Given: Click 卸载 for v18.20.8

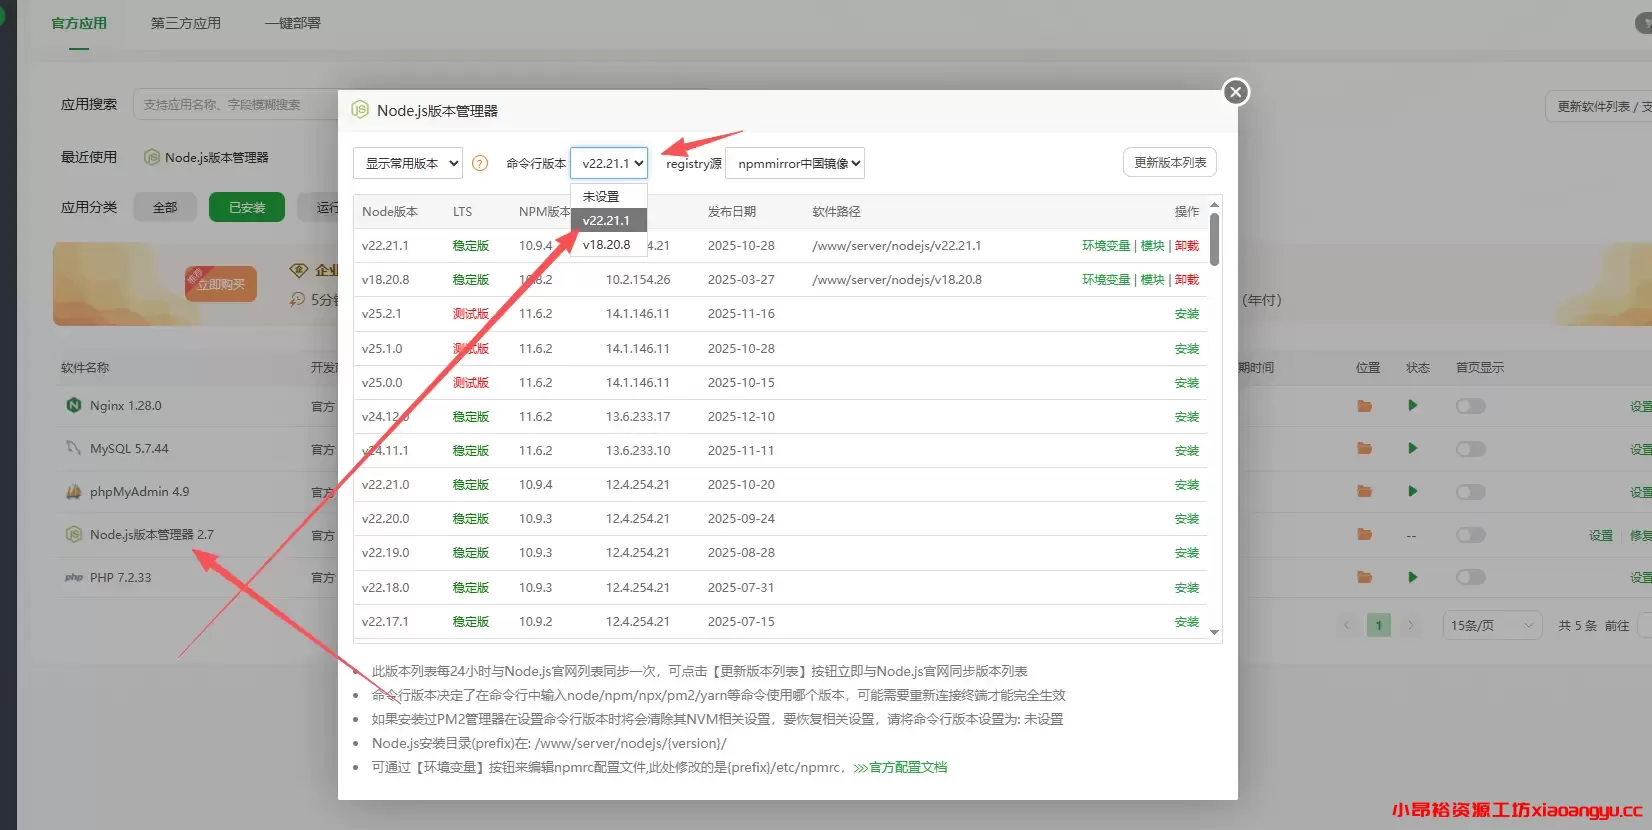Looking at the screenshot, I should [x=1187, y=280].
